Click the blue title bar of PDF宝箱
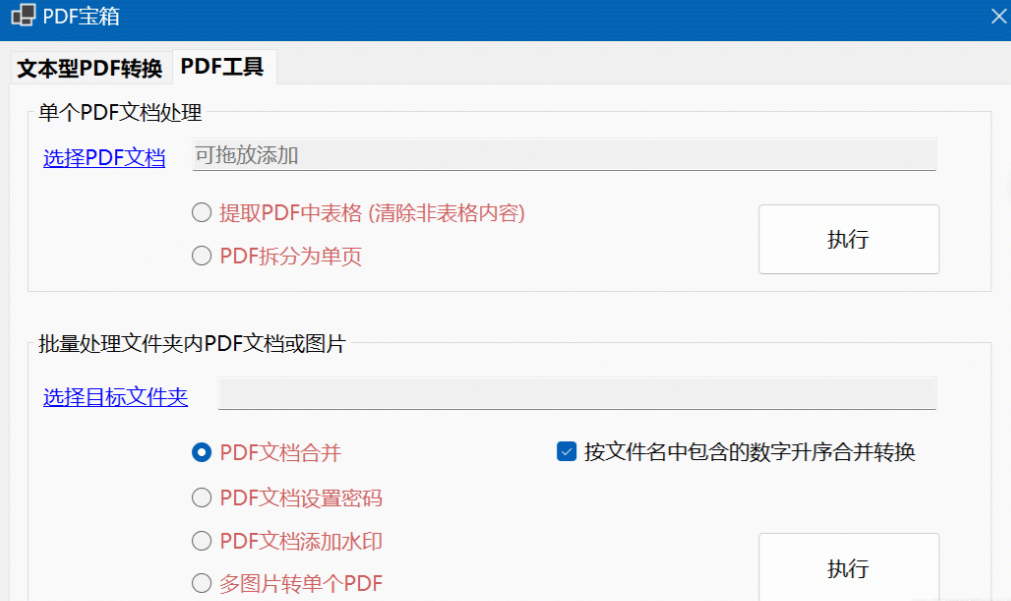The height and width of the screenshot is (601, 1011). pos(500,16)
